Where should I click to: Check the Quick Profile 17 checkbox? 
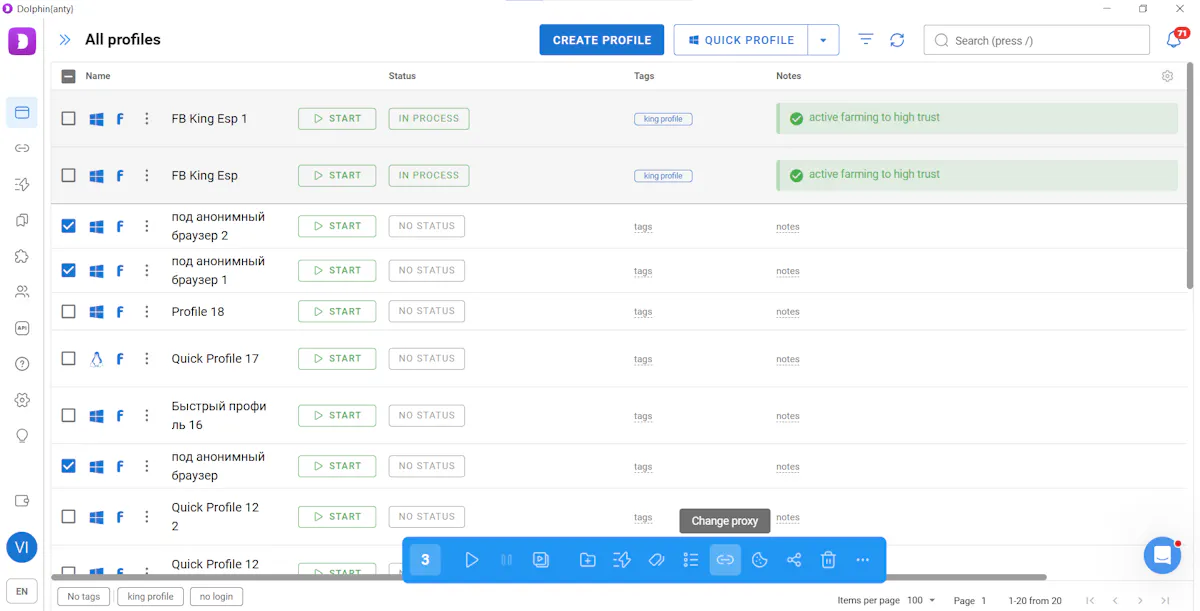tap(68, 358)
